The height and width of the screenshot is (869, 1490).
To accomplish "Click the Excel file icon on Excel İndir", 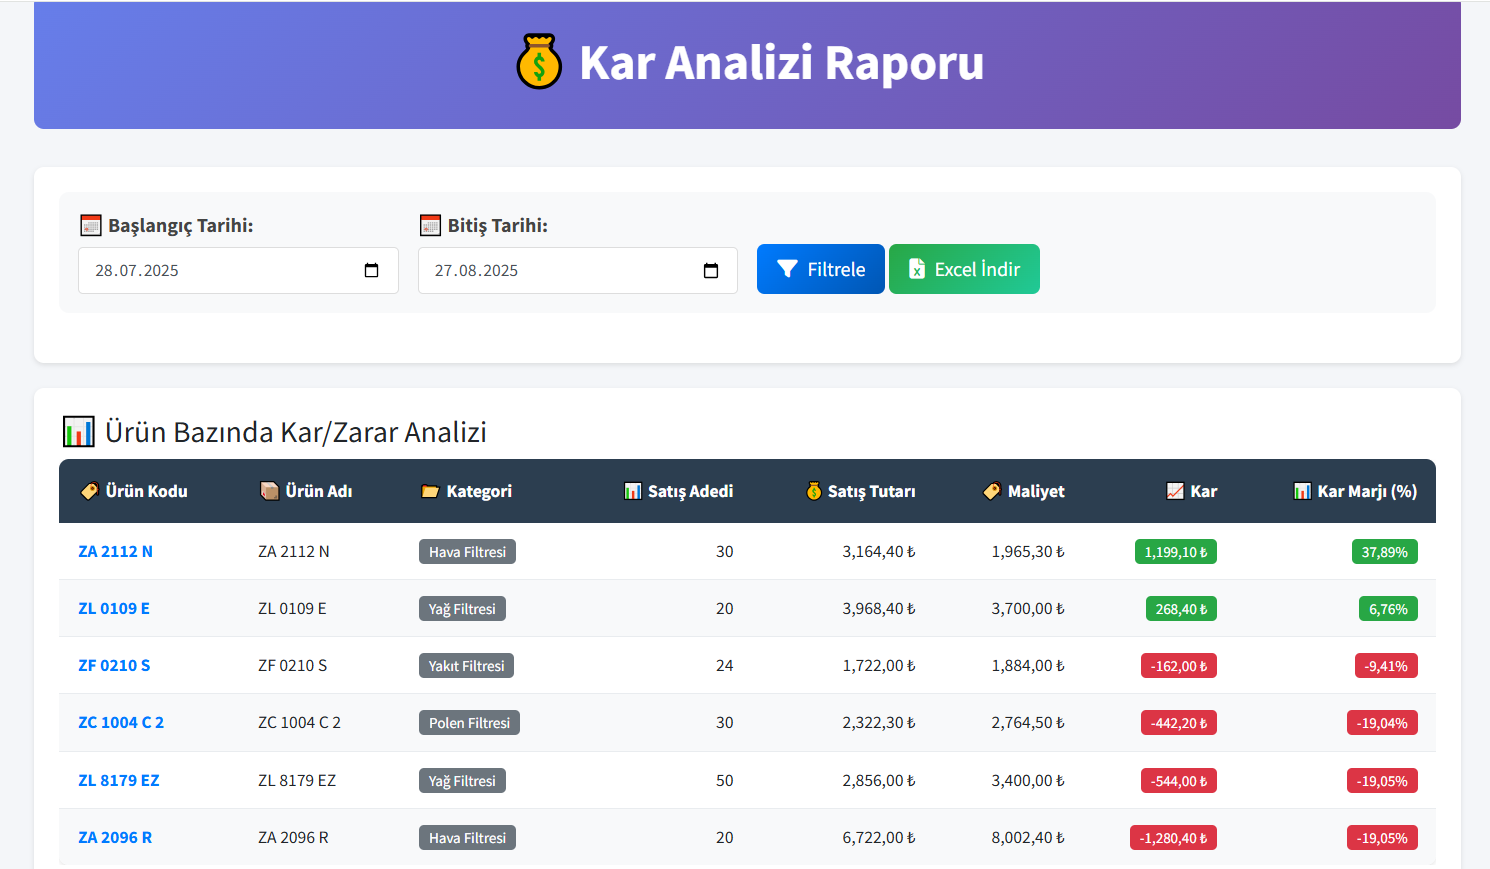I will pyautogui.click(x=918, y=268).
